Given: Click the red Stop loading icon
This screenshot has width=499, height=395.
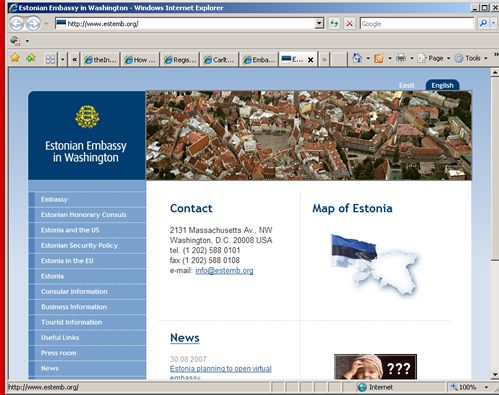Looking at the screenshot, I should [x=349, y=24].
